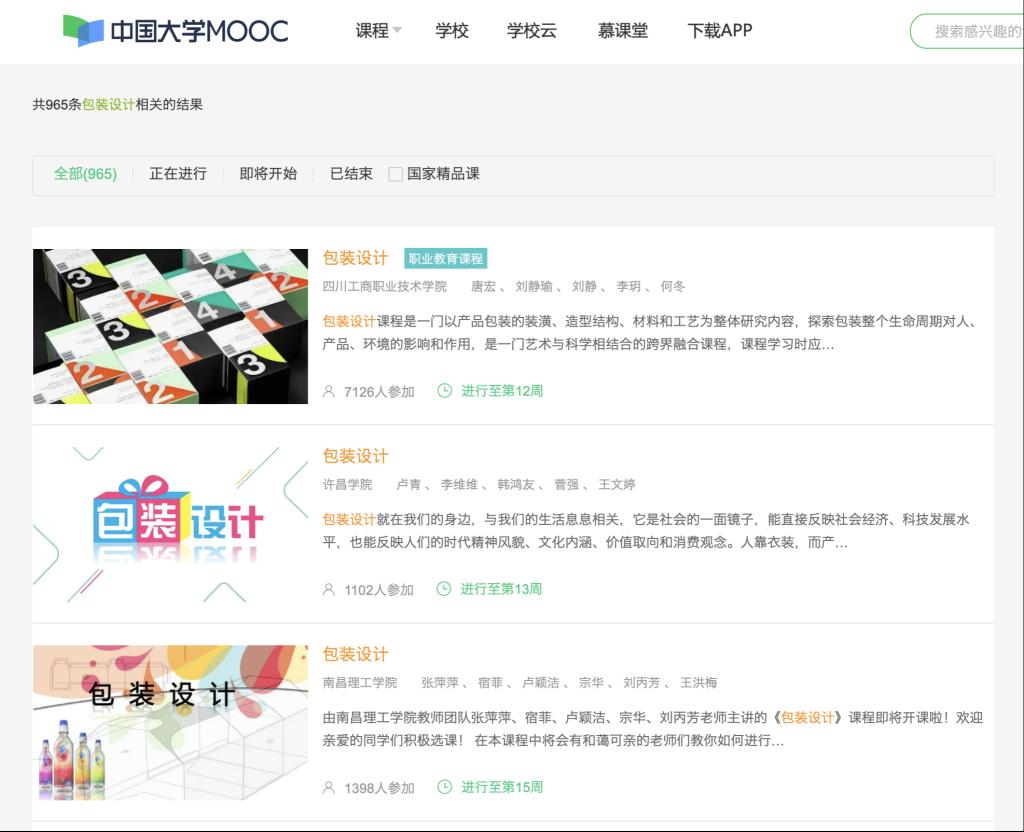Image resolution: width=1024 pixels, height=832 pixels.
Task: Go to the 学校 navigation item
Action: click(452, 31)
